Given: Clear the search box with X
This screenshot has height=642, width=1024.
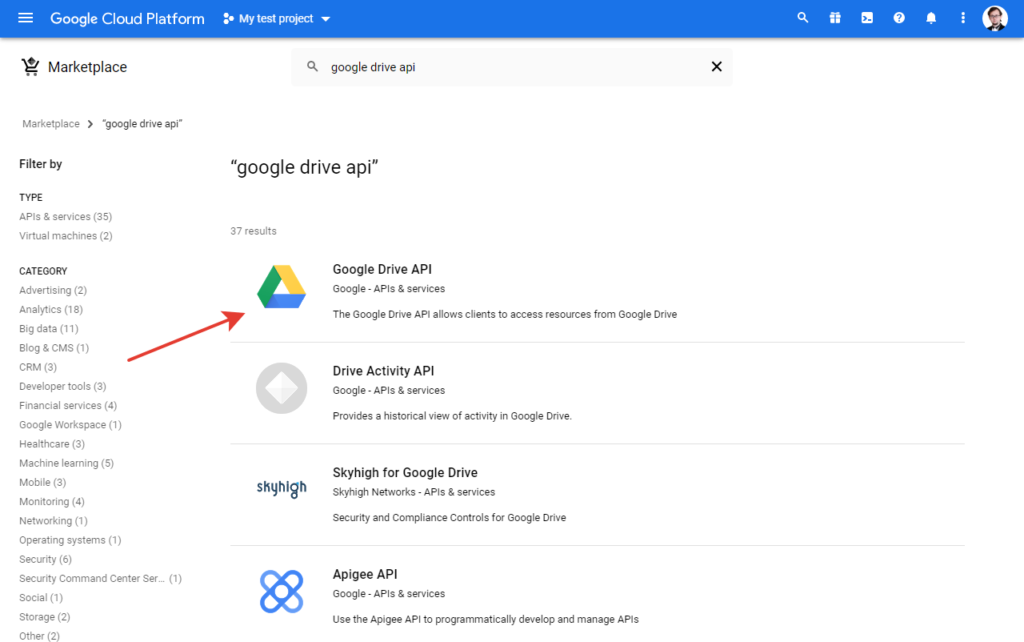Looking at the screenshot, I should pyautogui.click(x=716, y=67).
